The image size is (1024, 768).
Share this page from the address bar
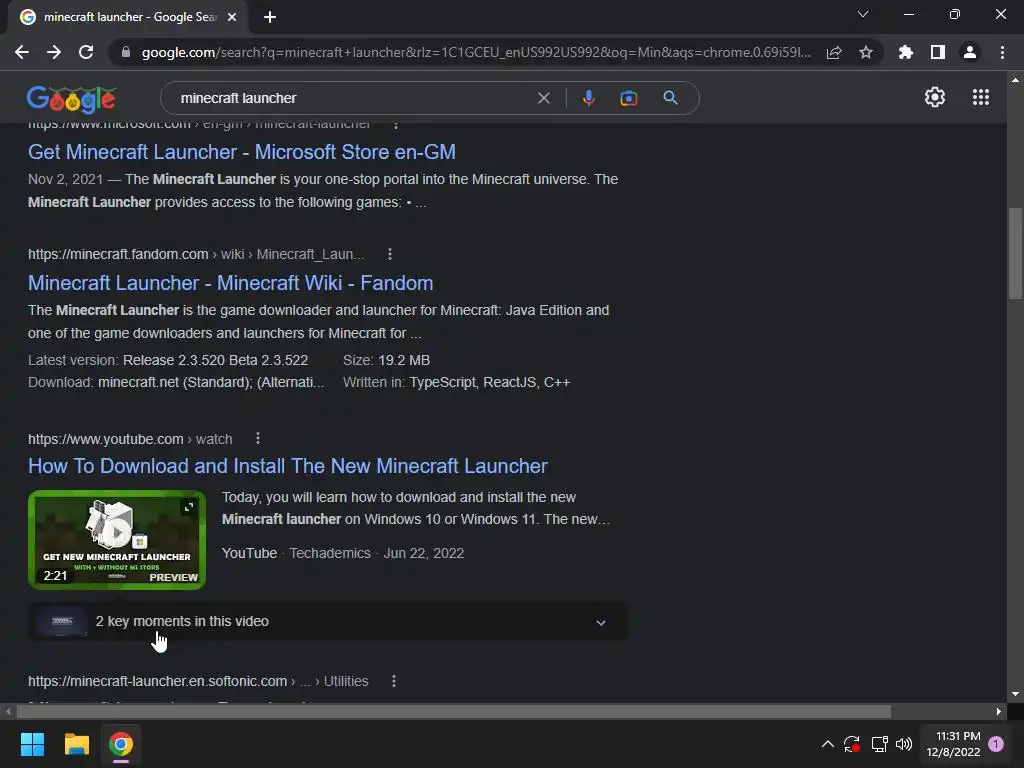click(834, 52)
